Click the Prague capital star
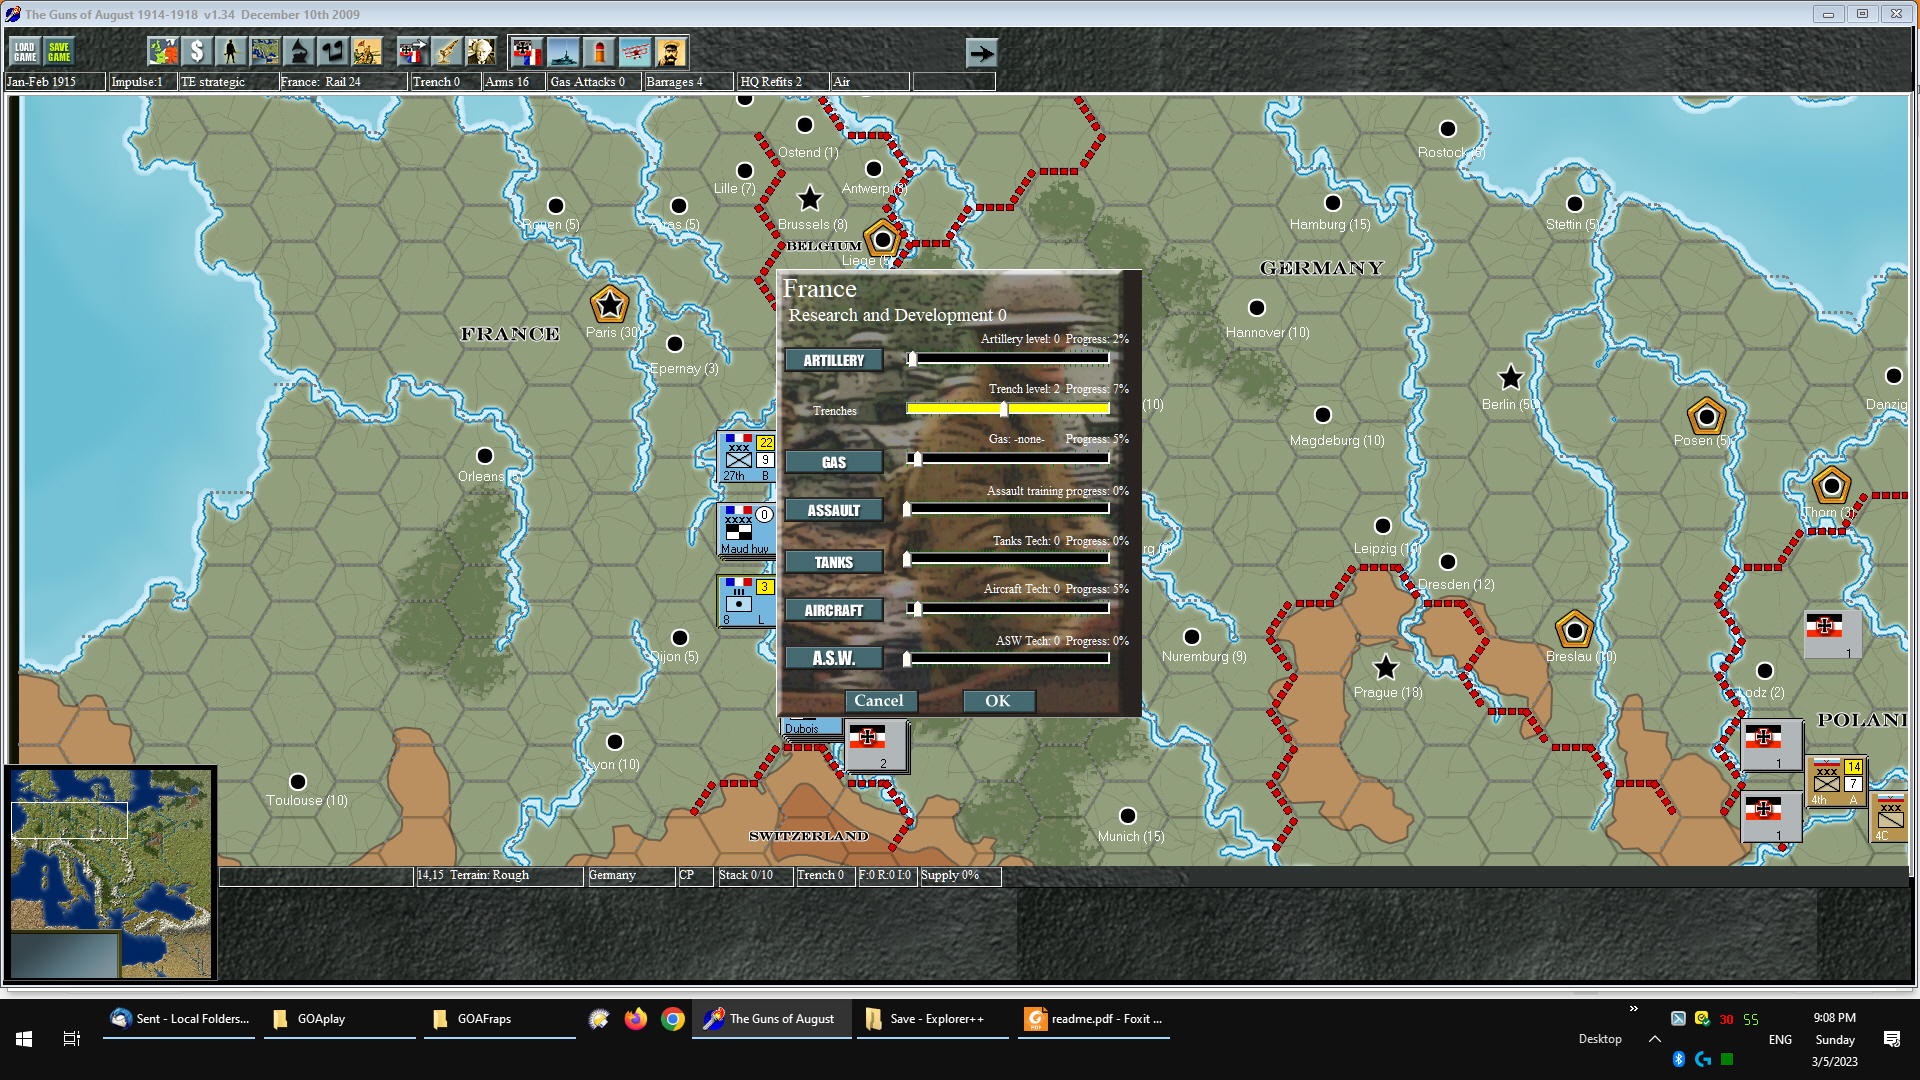 pos(1385,667)
